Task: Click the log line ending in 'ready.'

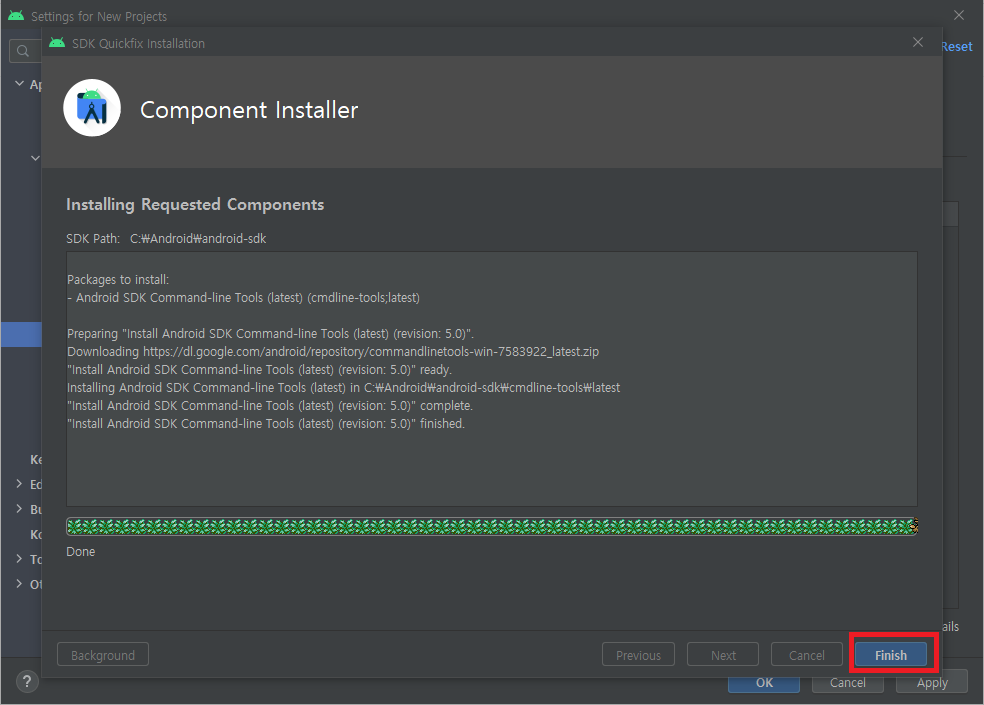Action: pyautogui.click(x=259, y=370)
